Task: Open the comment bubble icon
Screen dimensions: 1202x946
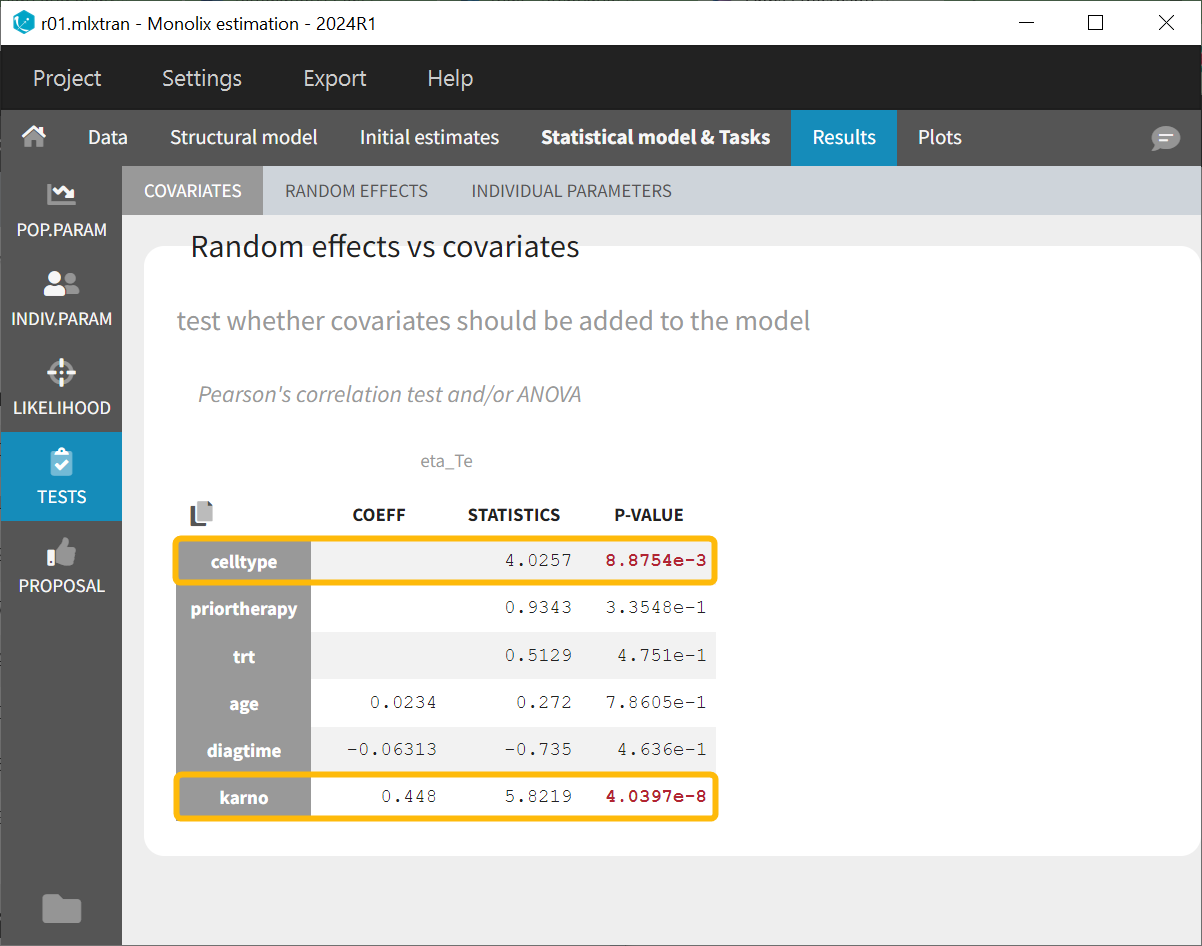Action: (x=1165, y=138)
